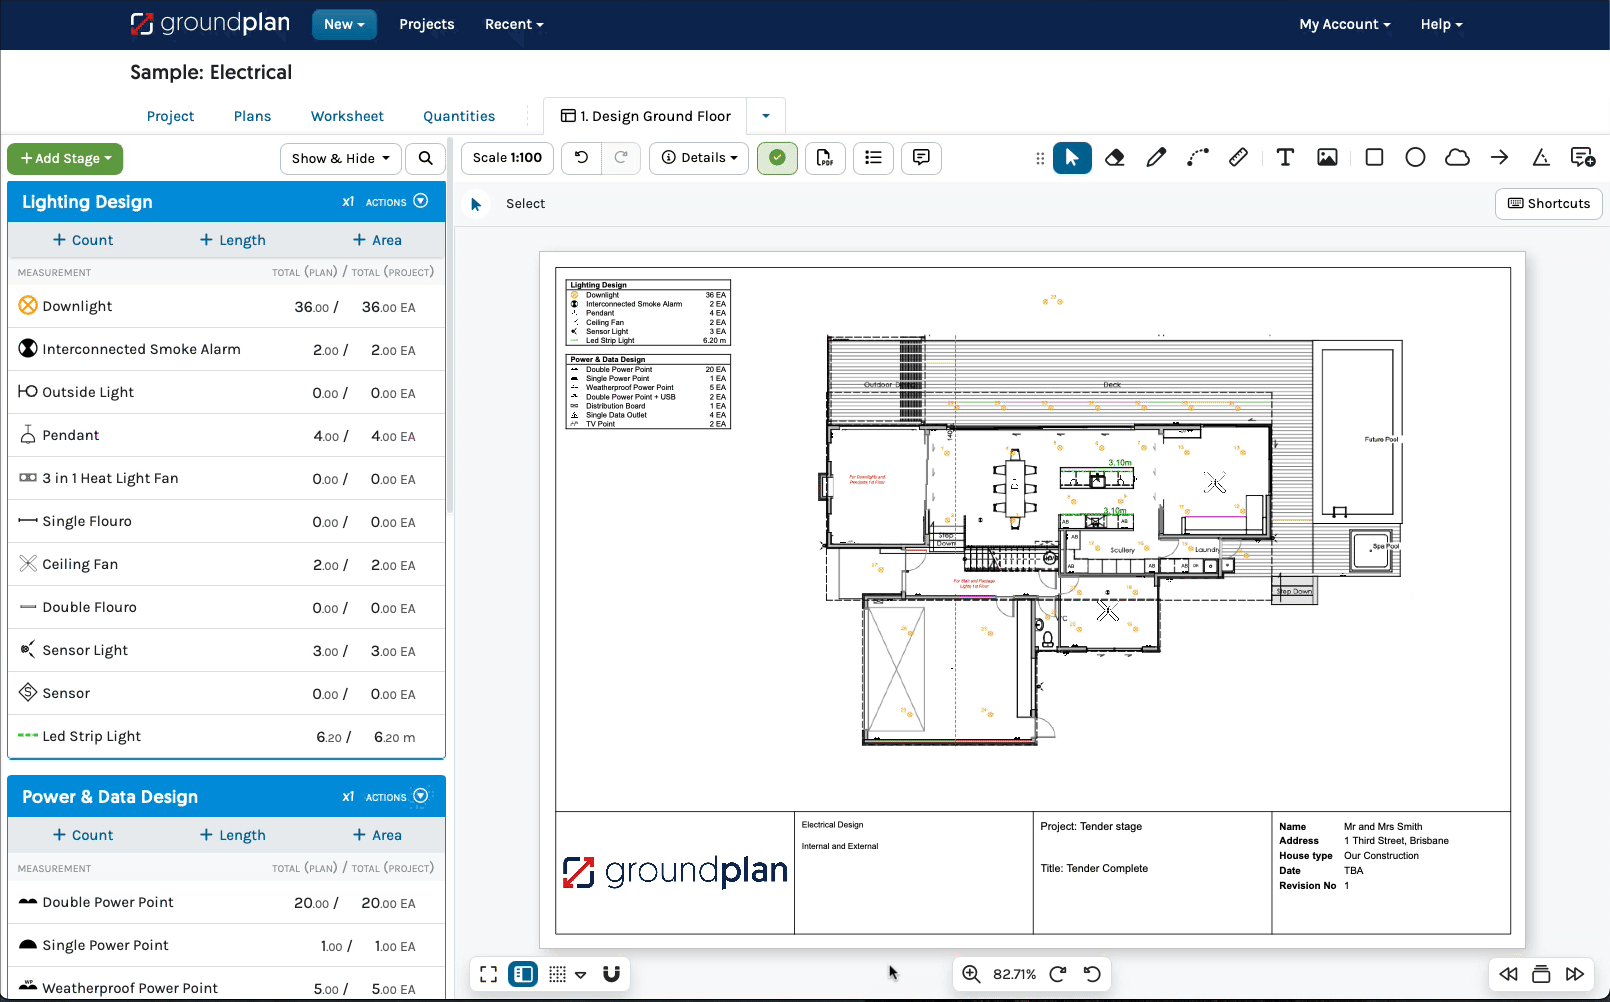Screen dimensions: 1610x1002
Task: Select the Led Strip Light measurement
Action: pyautogui.click(x=227, y=737)
